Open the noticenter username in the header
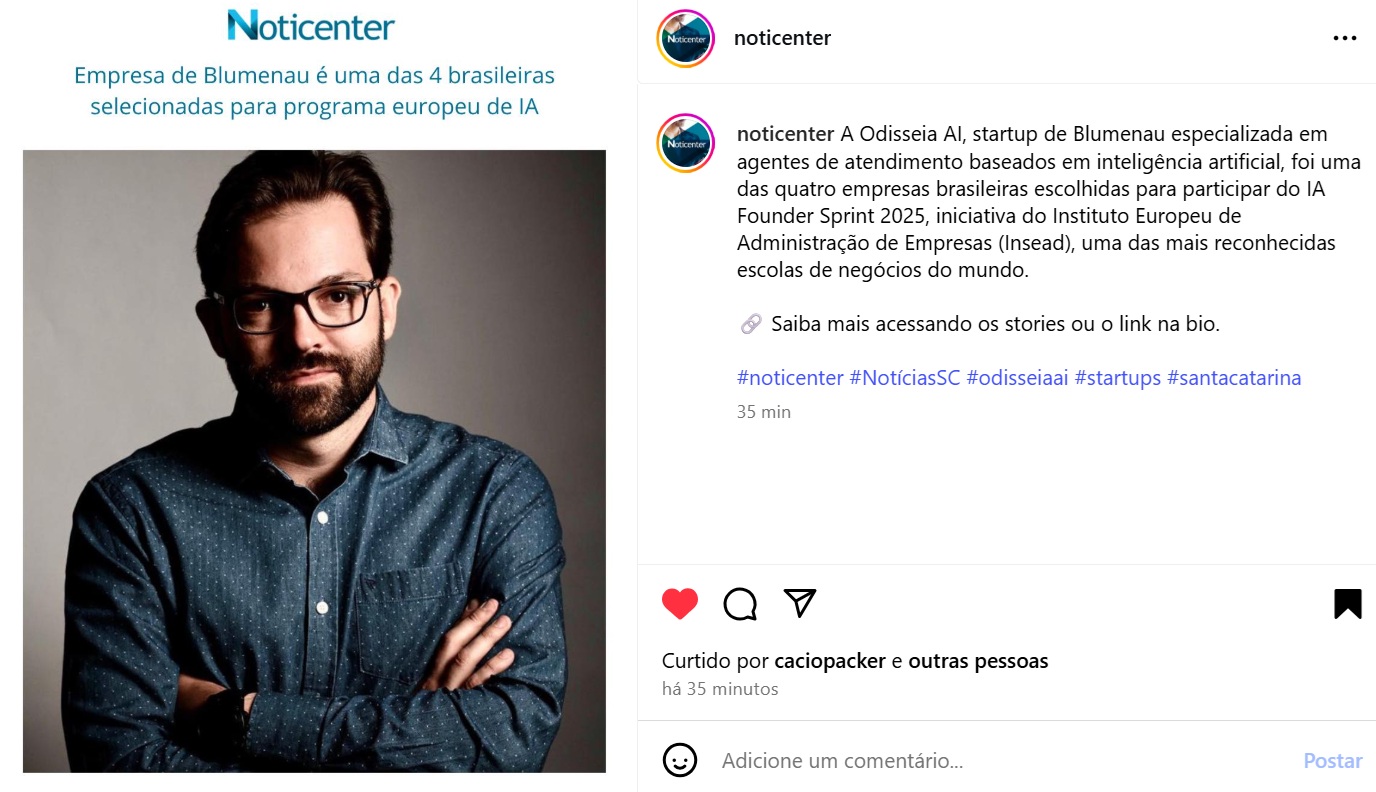 (782, 38)
